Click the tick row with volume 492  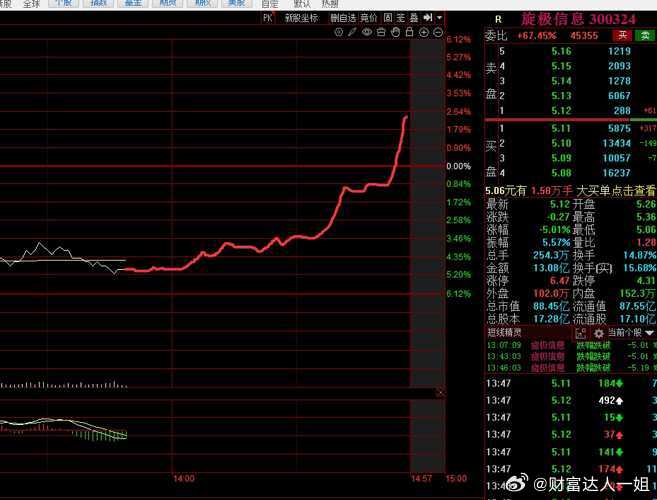coord(570,401)
